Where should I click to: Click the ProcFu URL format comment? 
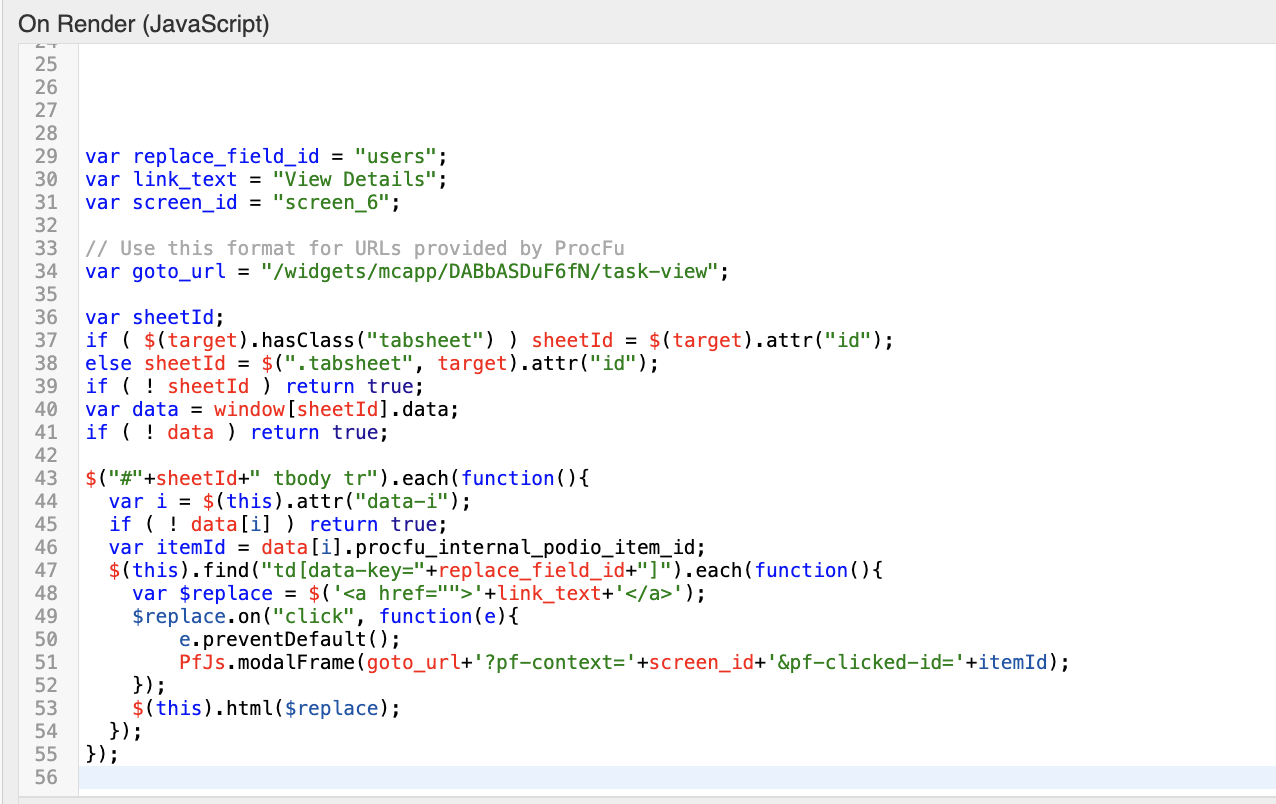pos(355,248)
